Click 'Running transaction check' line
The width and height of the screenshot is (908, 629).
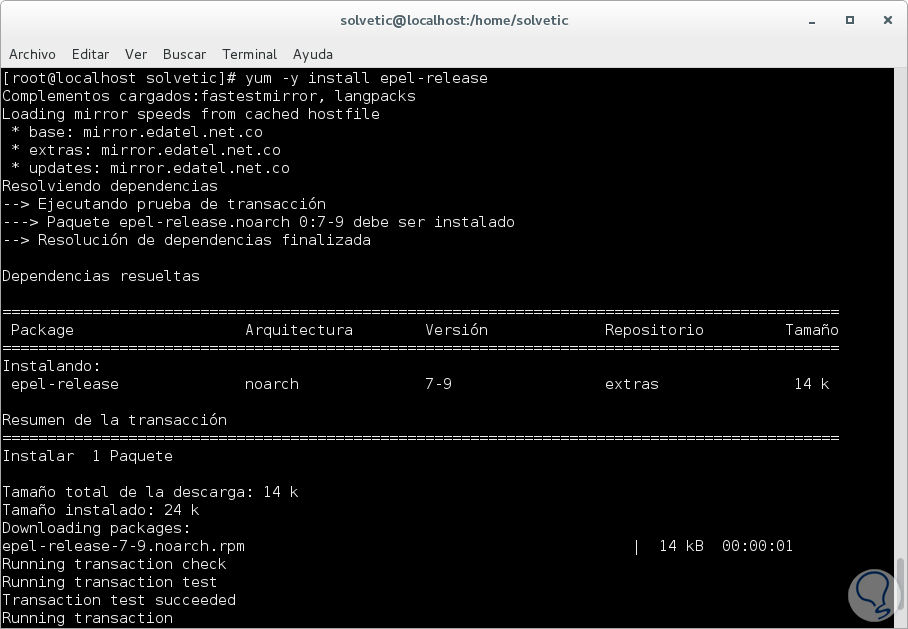[115, 564]
